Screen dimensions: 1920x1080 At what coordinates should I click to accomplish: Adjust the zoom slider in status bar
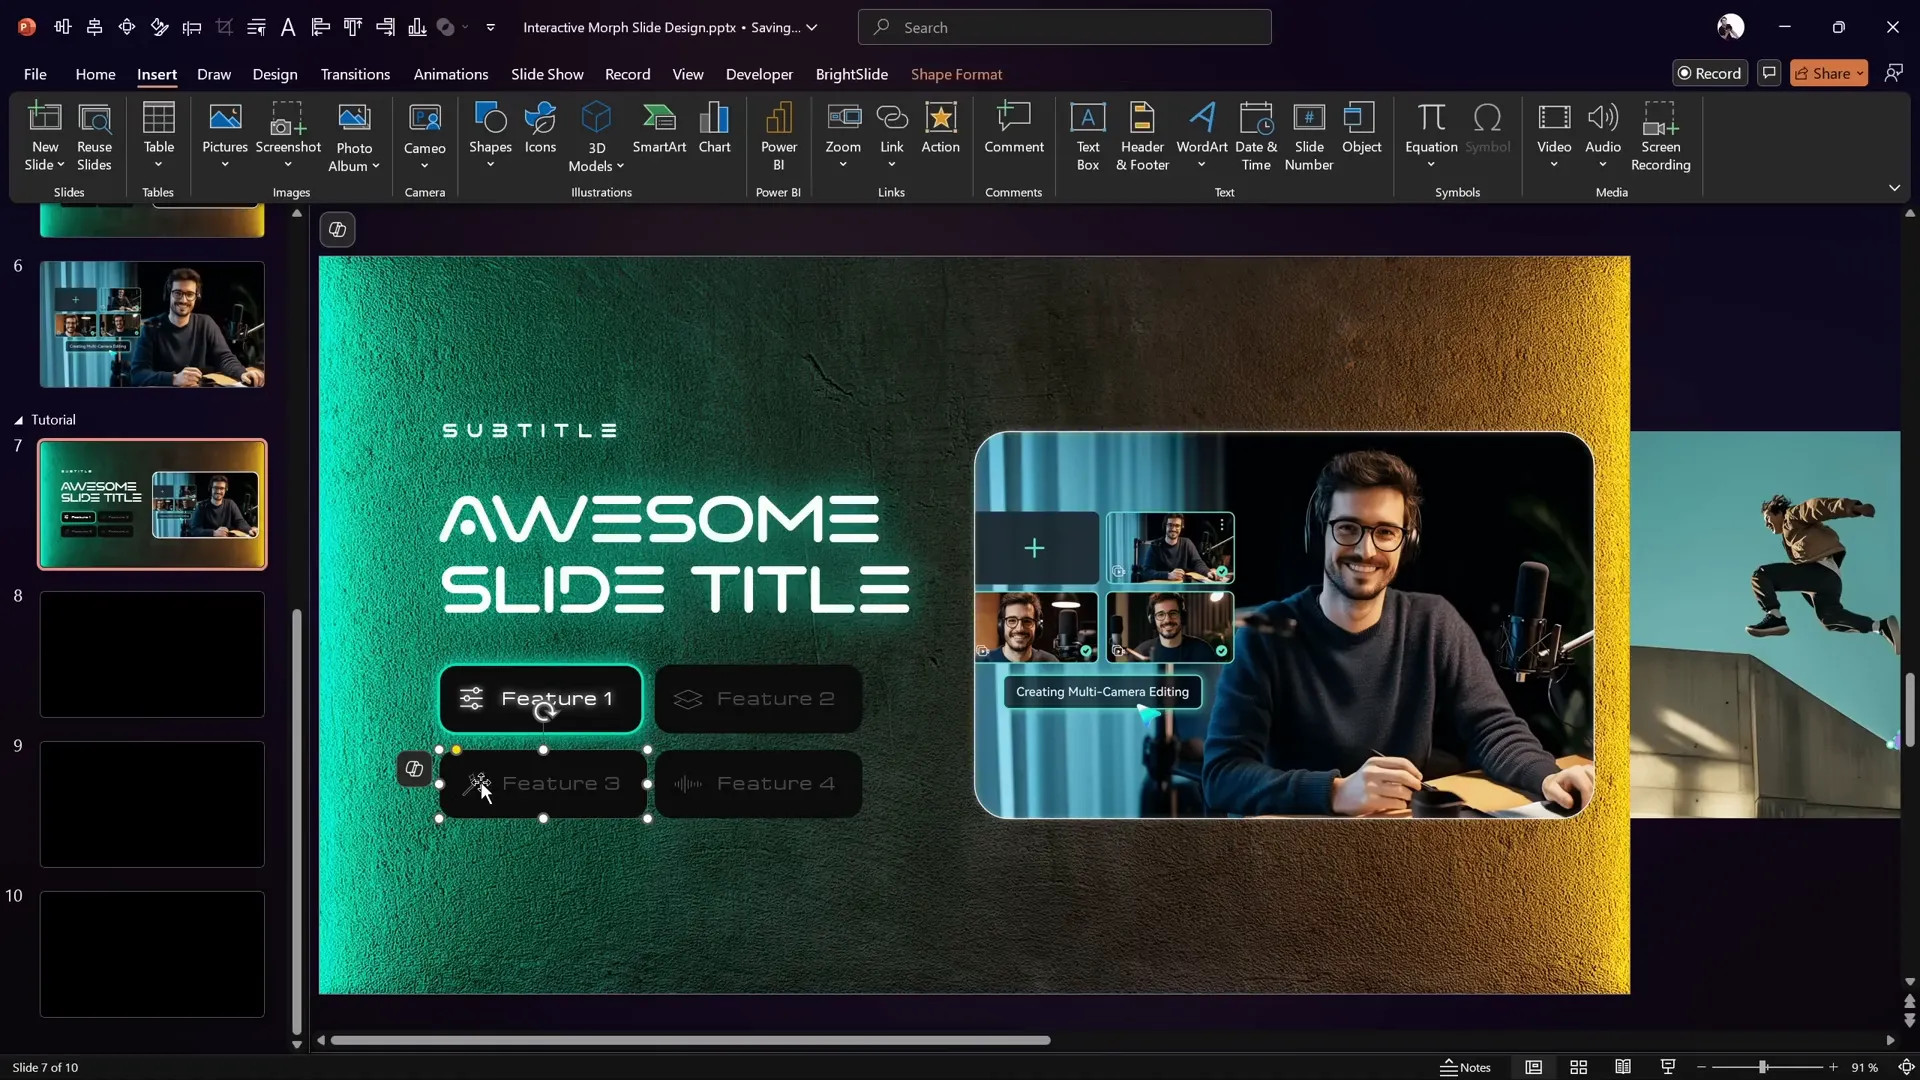[x=1763, y=1067]
